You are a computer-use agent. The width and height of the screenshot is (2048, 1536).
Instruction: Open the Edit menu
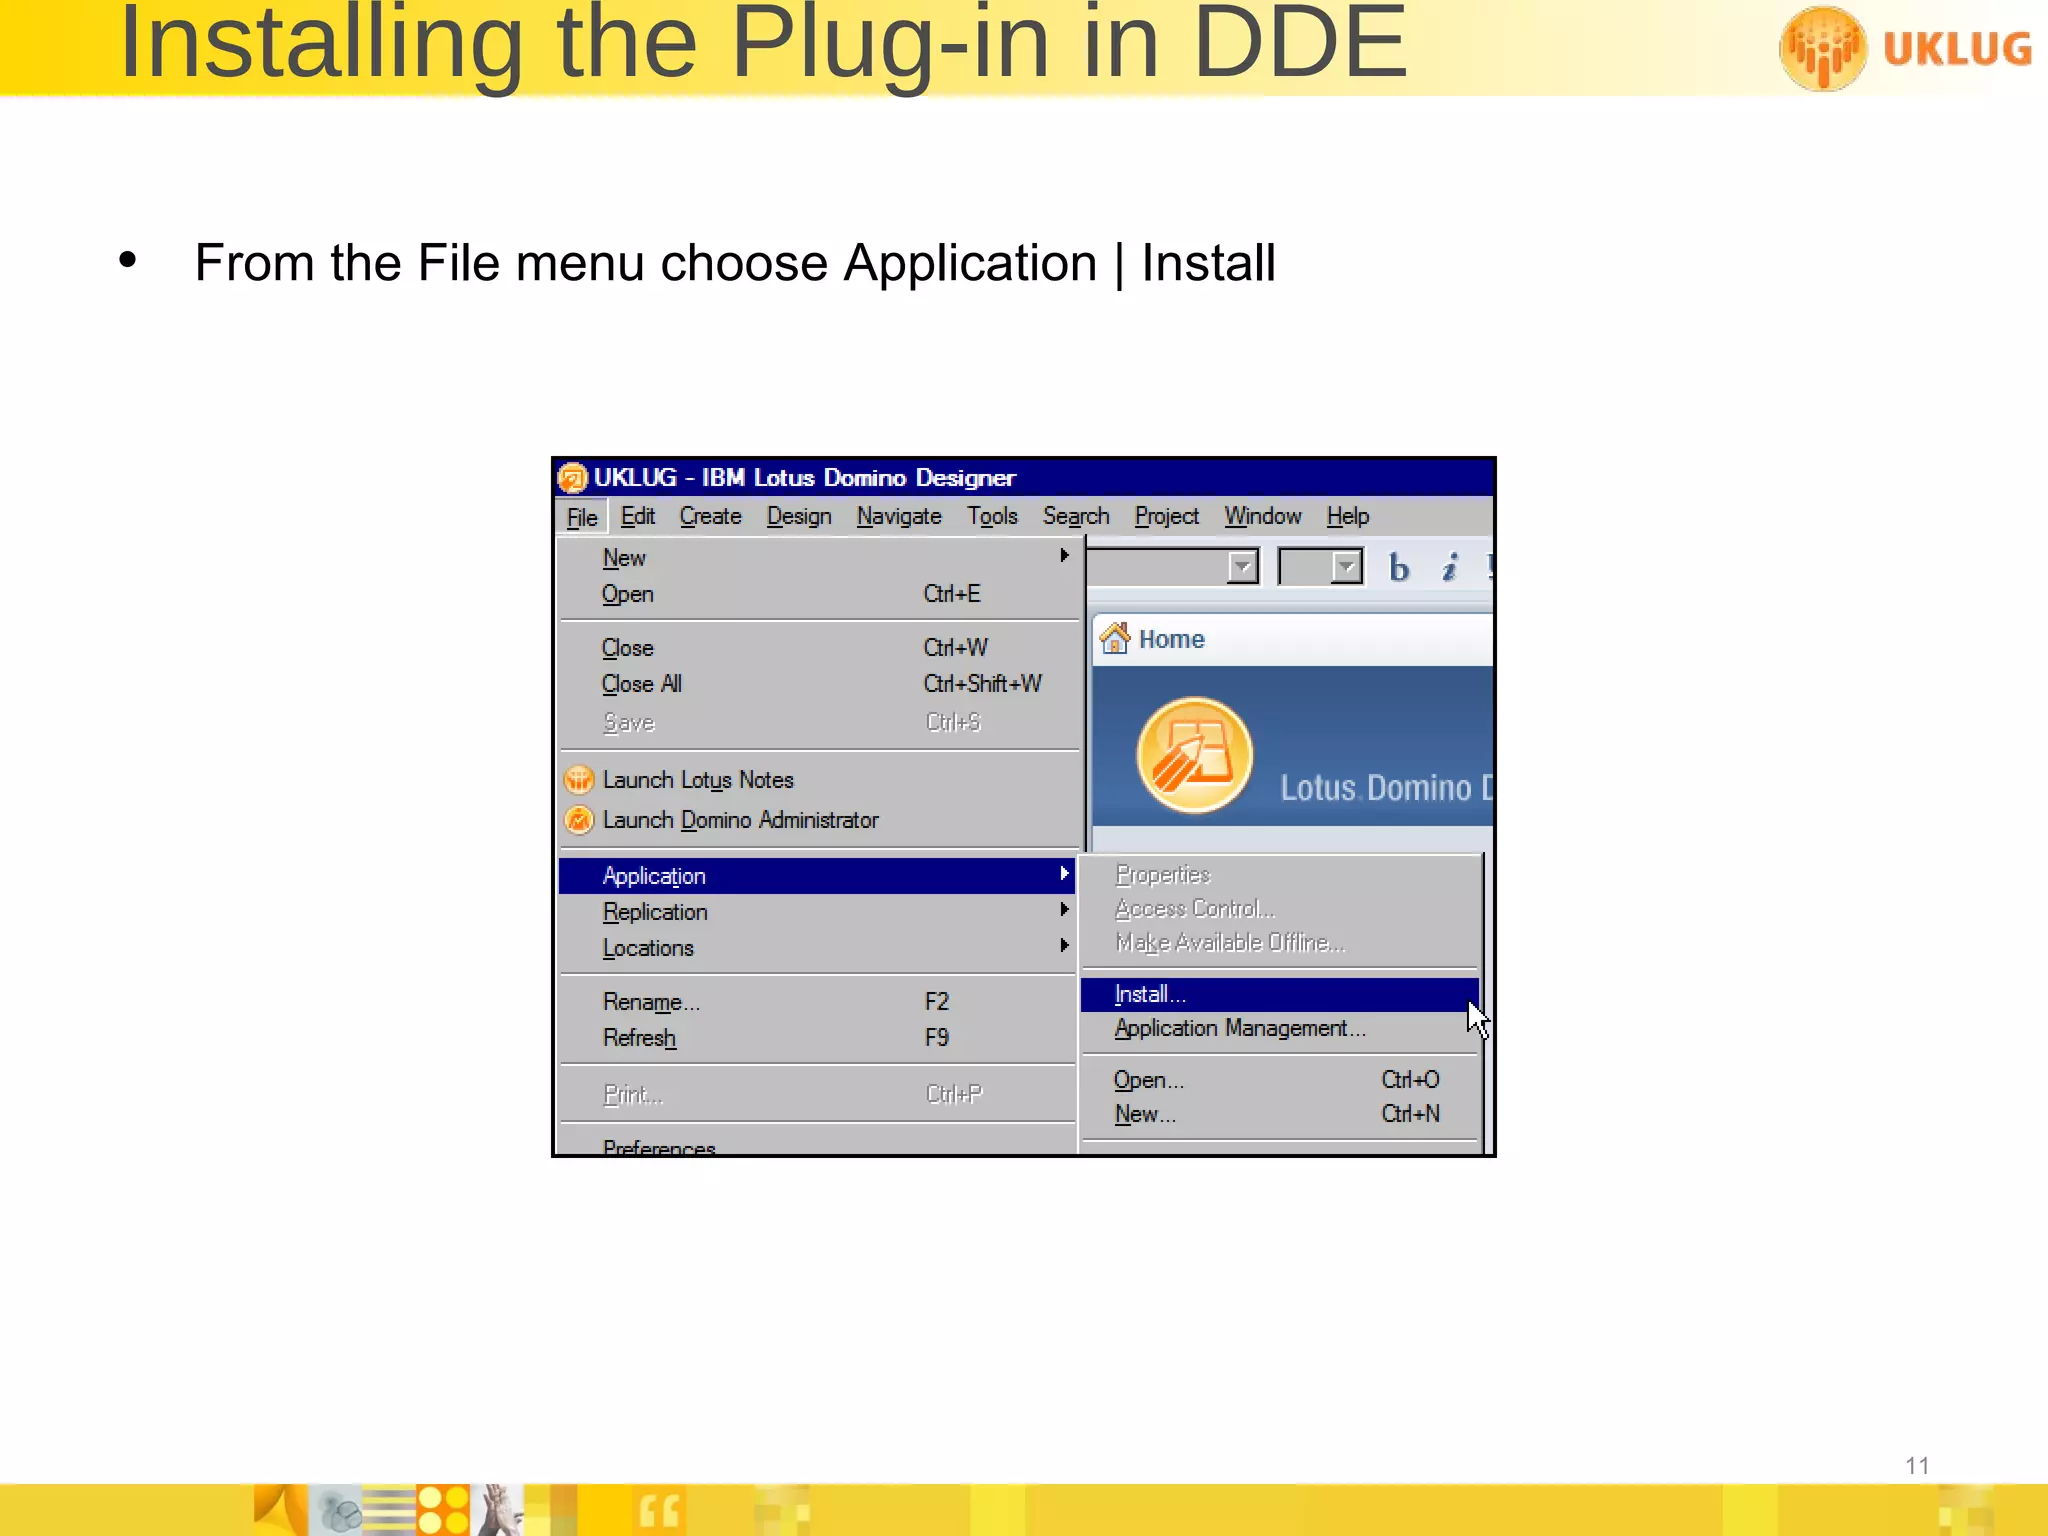pyautogui.click(x=638, y=516)
